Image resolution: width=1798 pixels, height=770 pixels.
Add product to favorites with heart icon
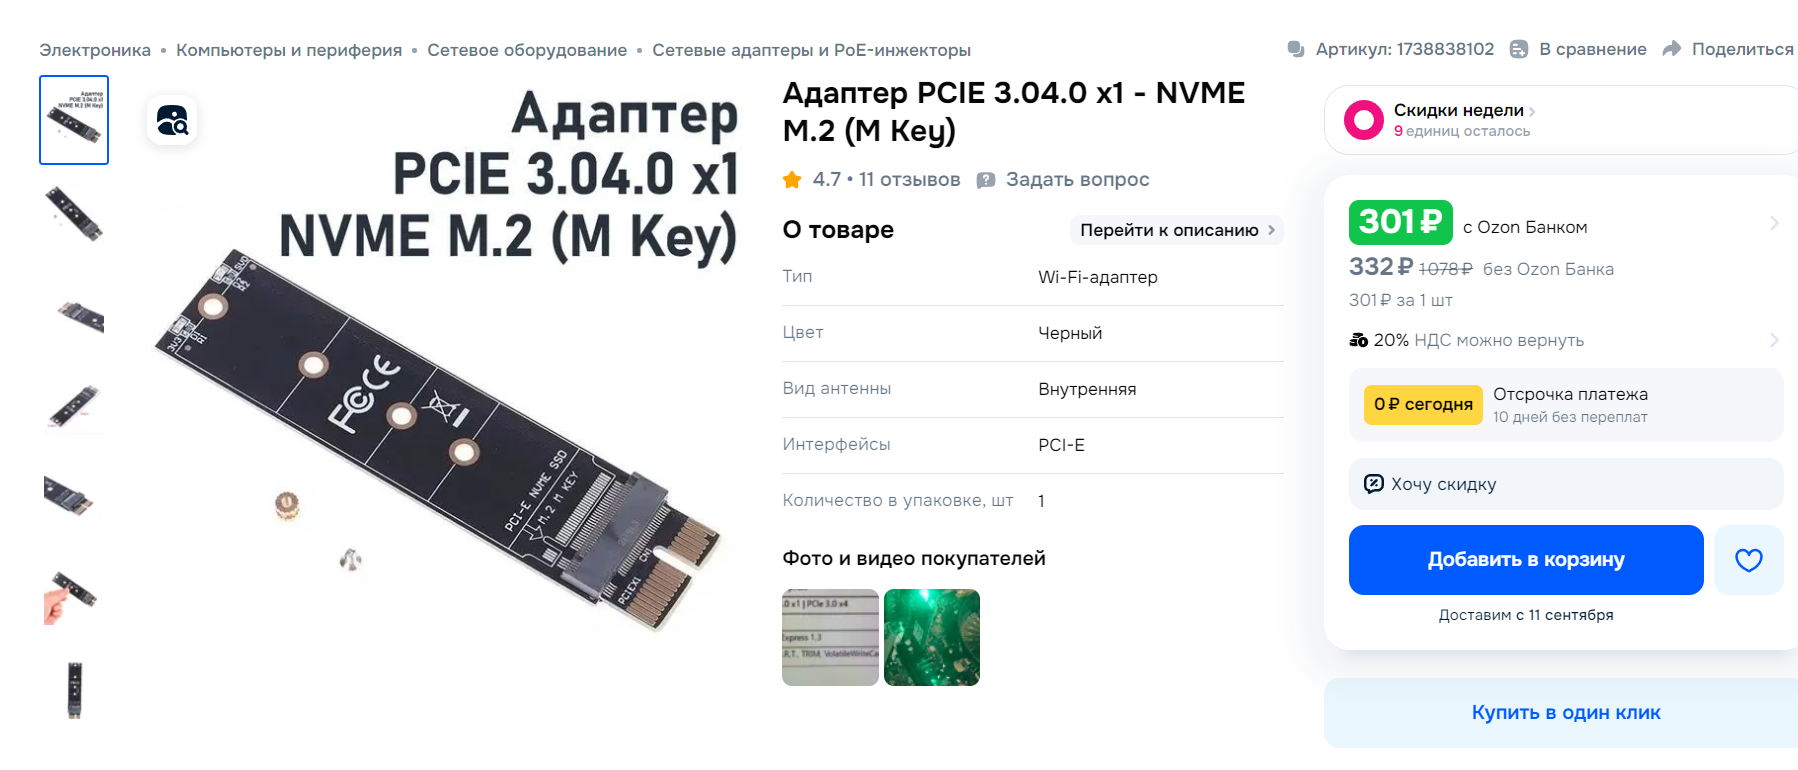click(1748, 560)
